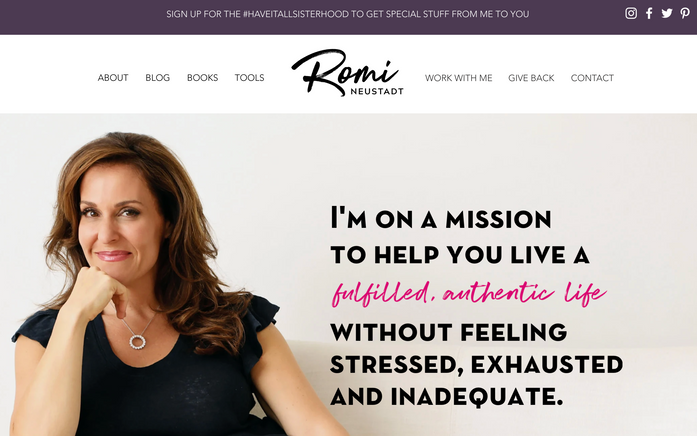Open the Books menu item
Screen dimensions: 697x436
pyautogui.click(x=202, y=78)
